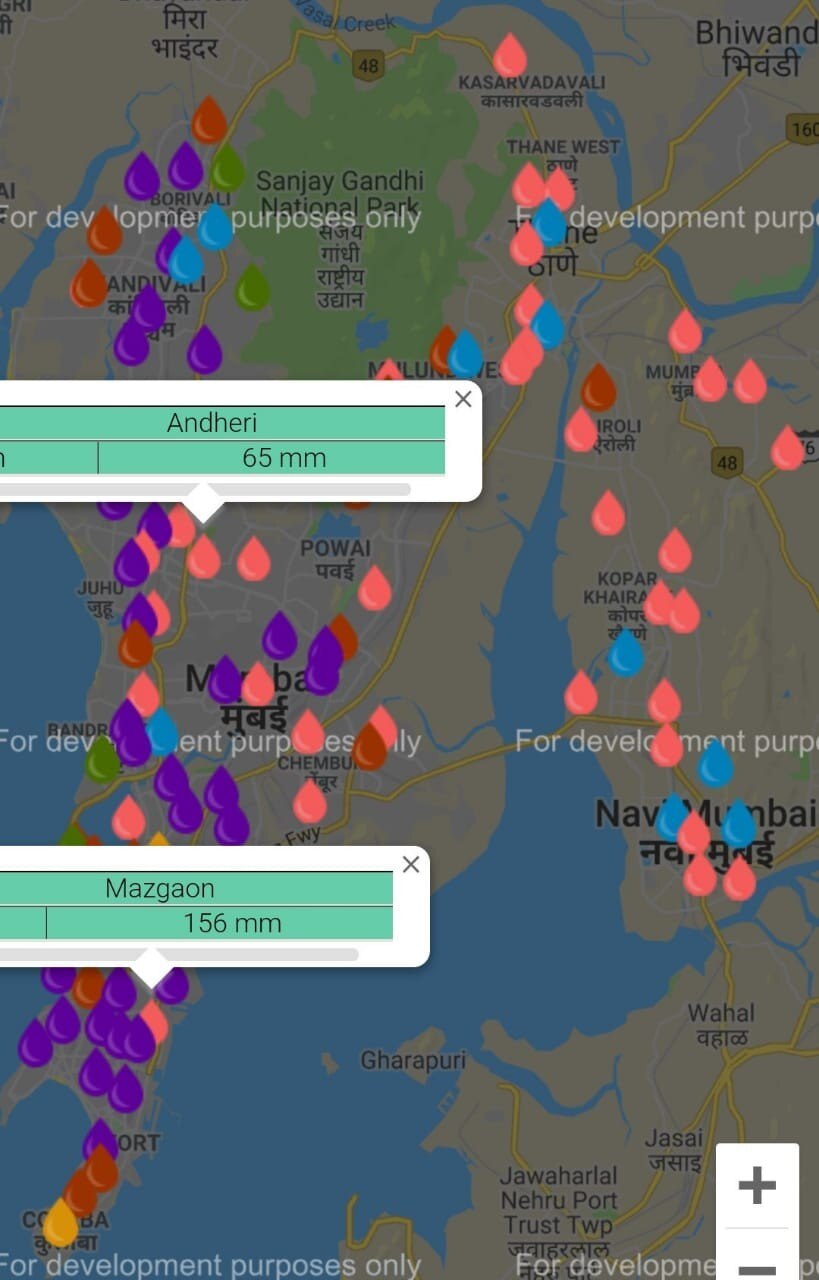Click the yellow raindrop marker at Colaba
Viewport: 819px width, 1280px height.
point(60,1222)
